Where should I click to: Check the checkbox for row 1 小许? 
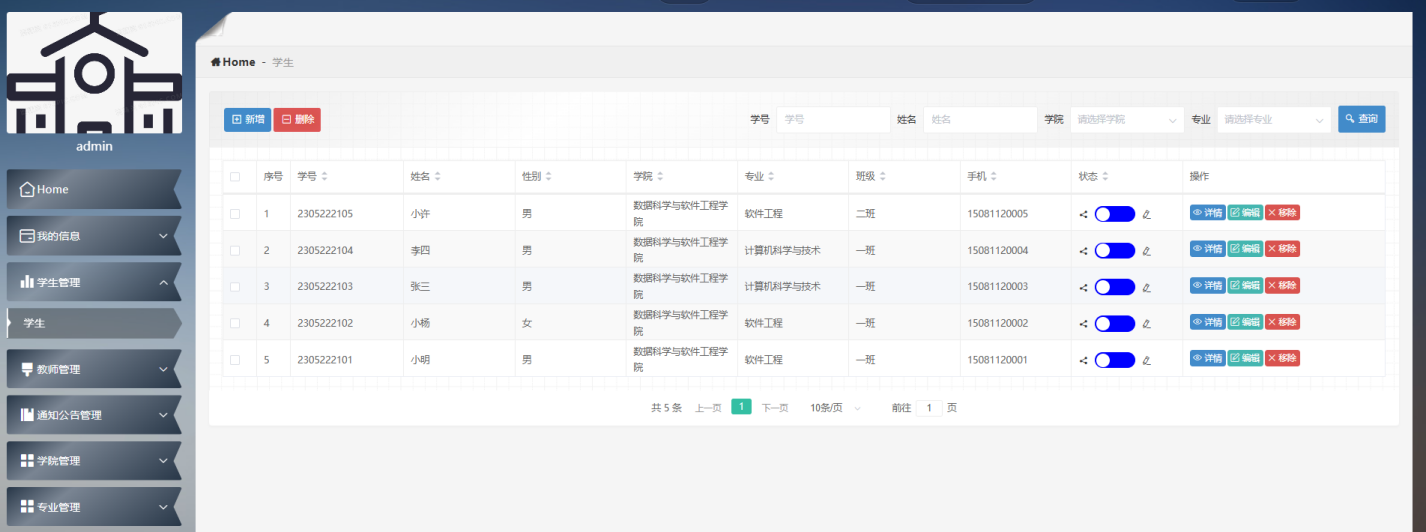pyautogui.click(x=235, y=214)
